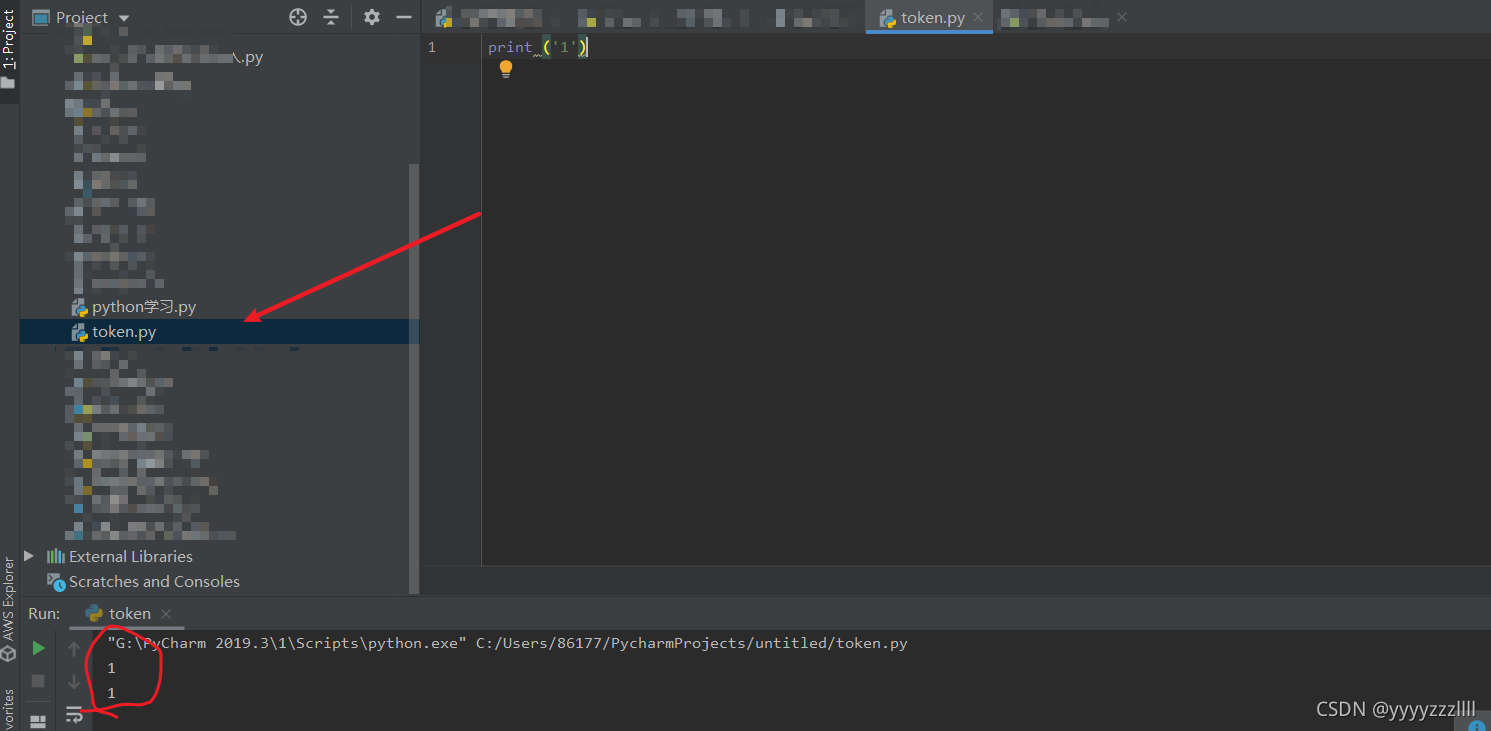Expand External Libraries node

point(29,556)
